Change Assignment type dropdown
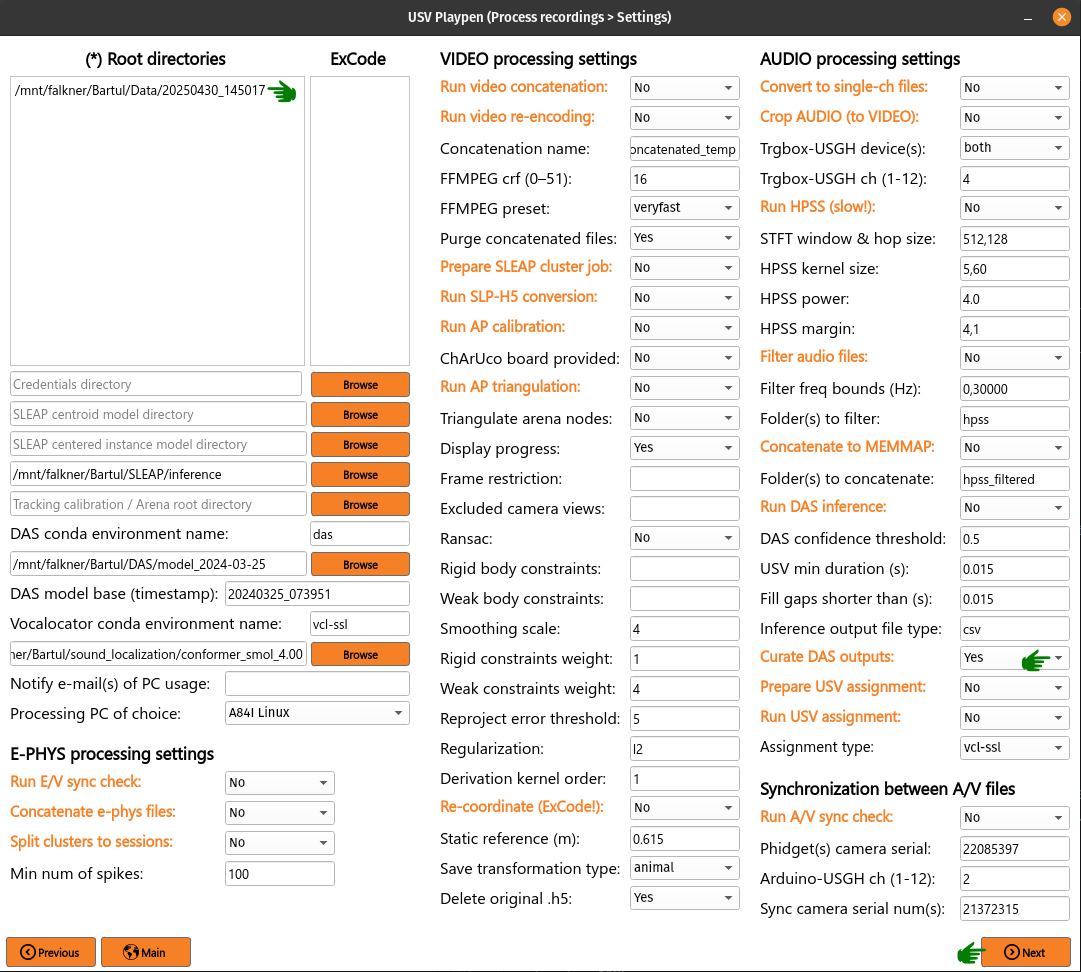 pyautogui.click(x=1014, y=747)
